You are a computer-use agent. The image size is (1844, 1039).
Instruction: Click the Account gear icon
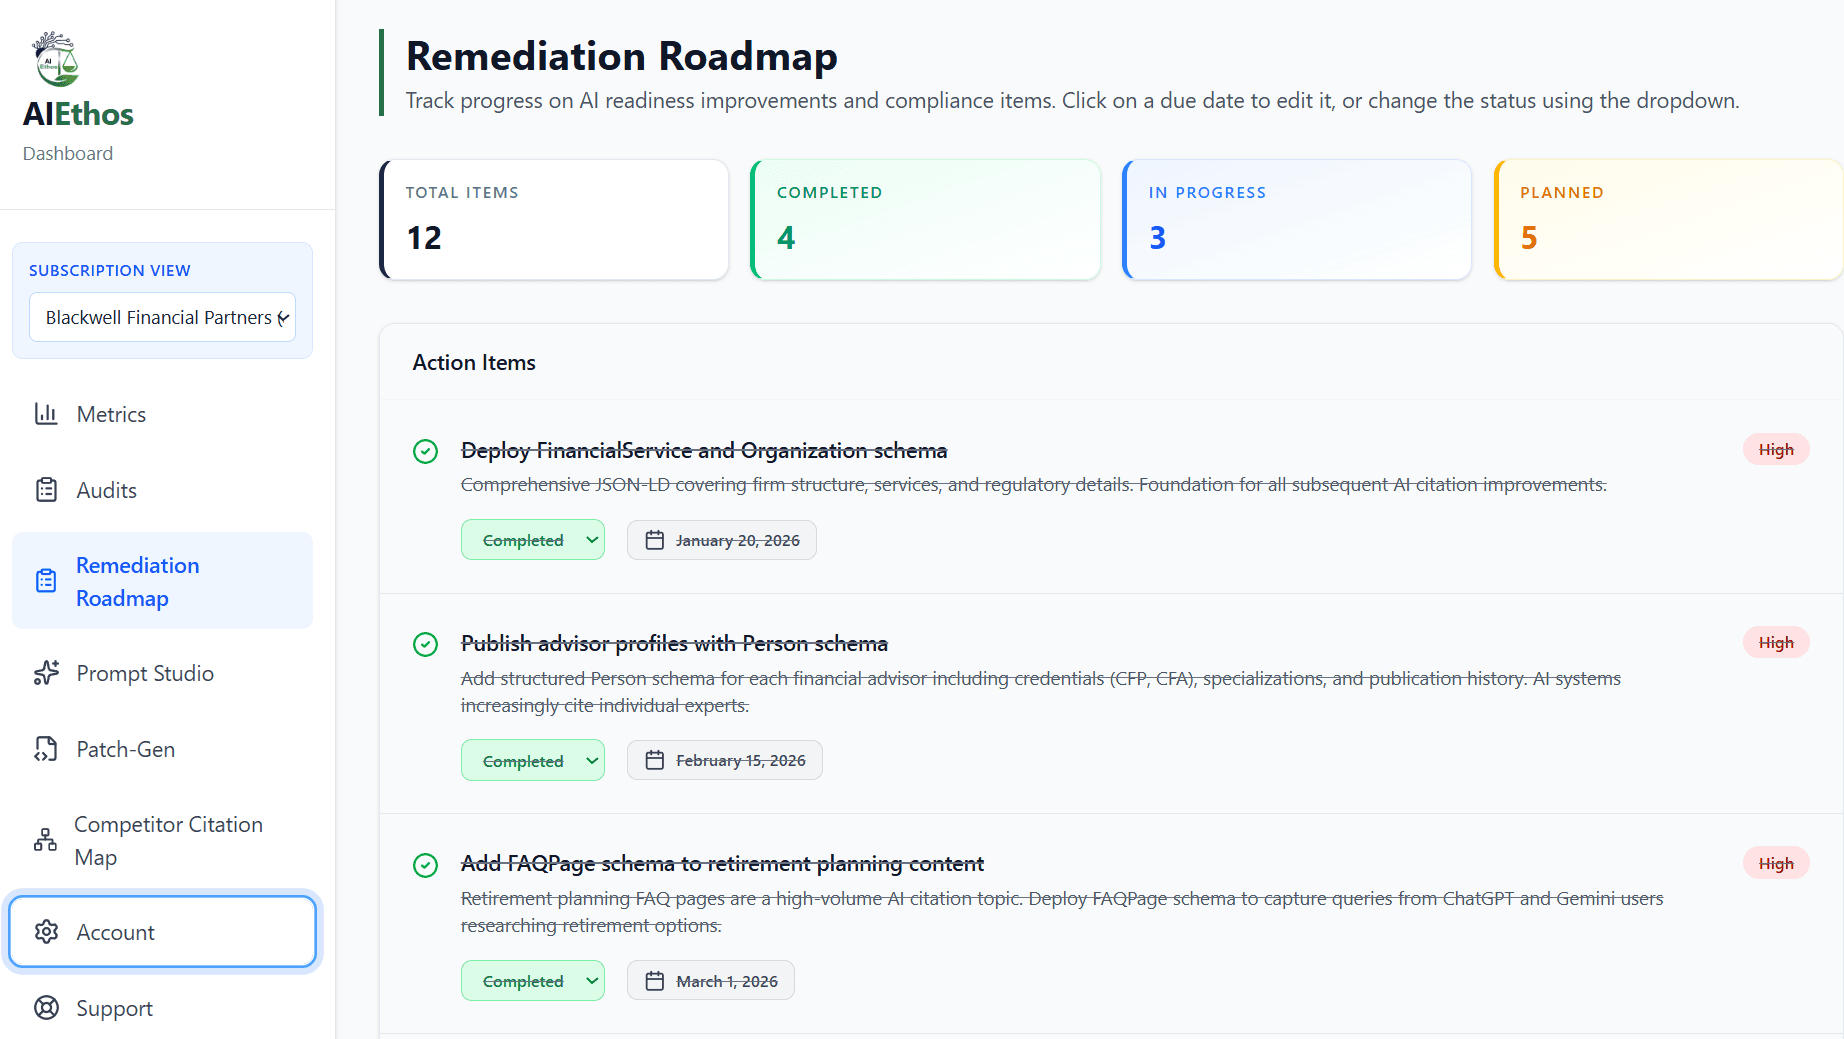[46, 932]
